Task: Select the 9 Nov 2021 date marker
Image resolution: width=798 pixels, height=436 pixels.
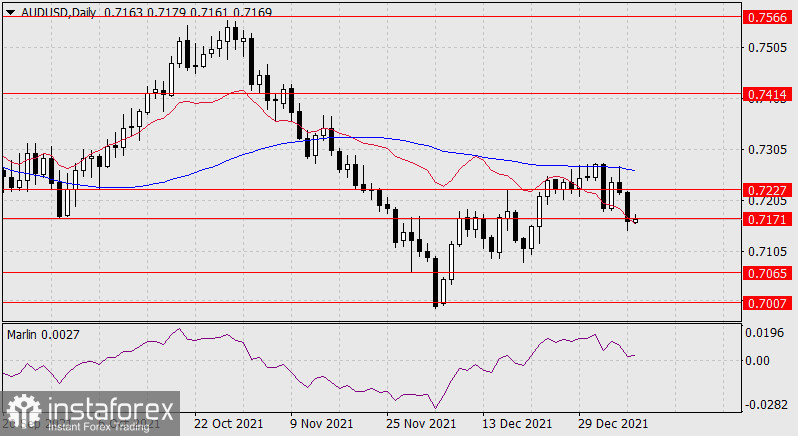Action: point(323,424)
